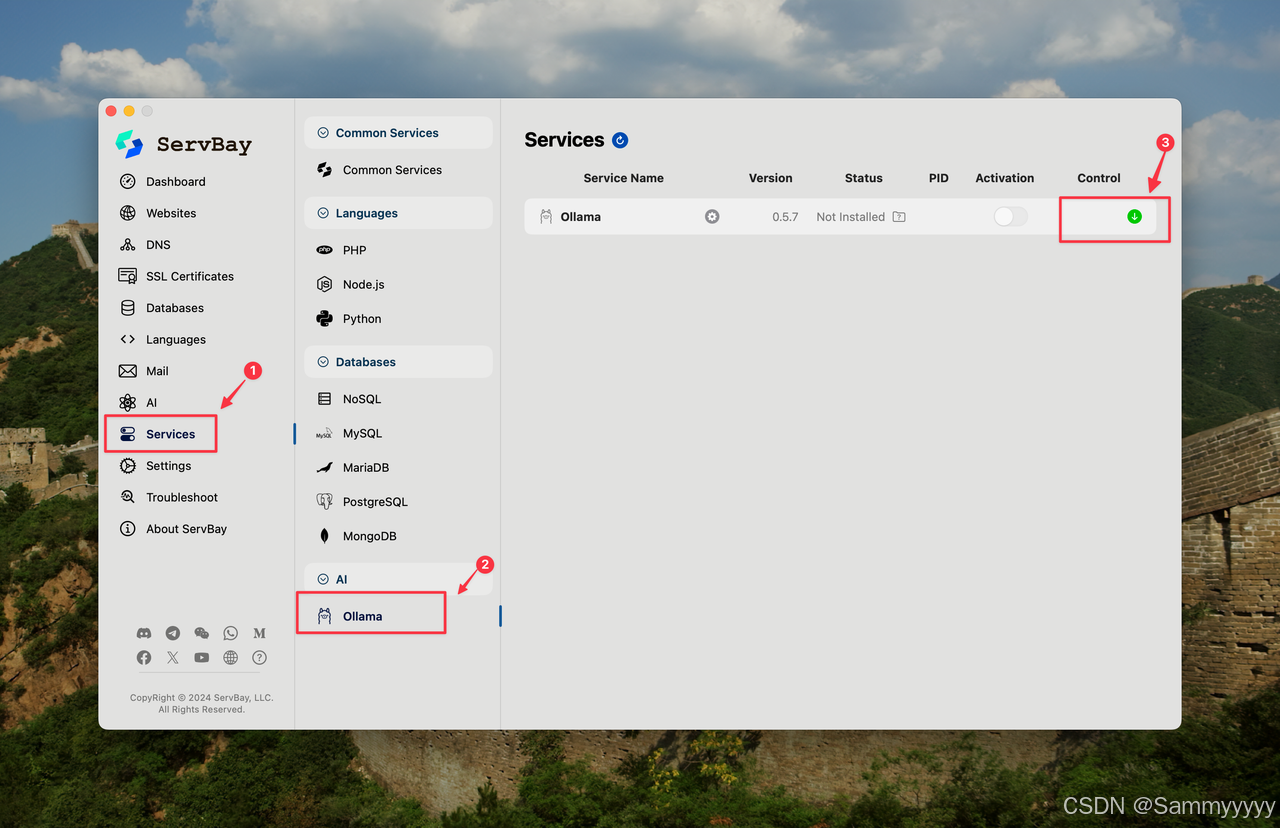Open the Telegram icon in sidebar footer
Viewport: 1280px width, 828px height.
coord(173,633)
